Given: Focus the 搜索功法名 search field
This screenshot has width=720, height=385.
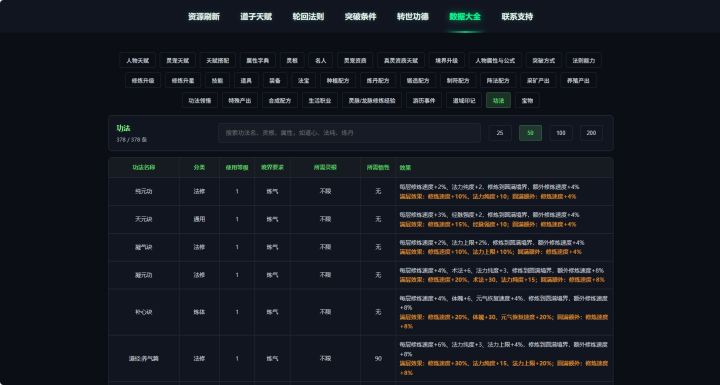Looking at the screenshot, I should coord(349,133).
